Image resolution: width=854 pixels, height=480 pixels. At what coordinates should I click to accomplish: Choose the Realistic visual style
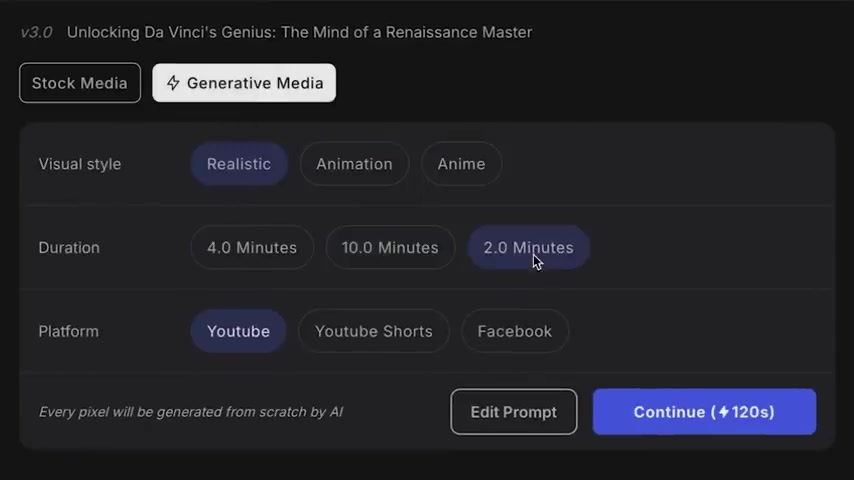239,164
